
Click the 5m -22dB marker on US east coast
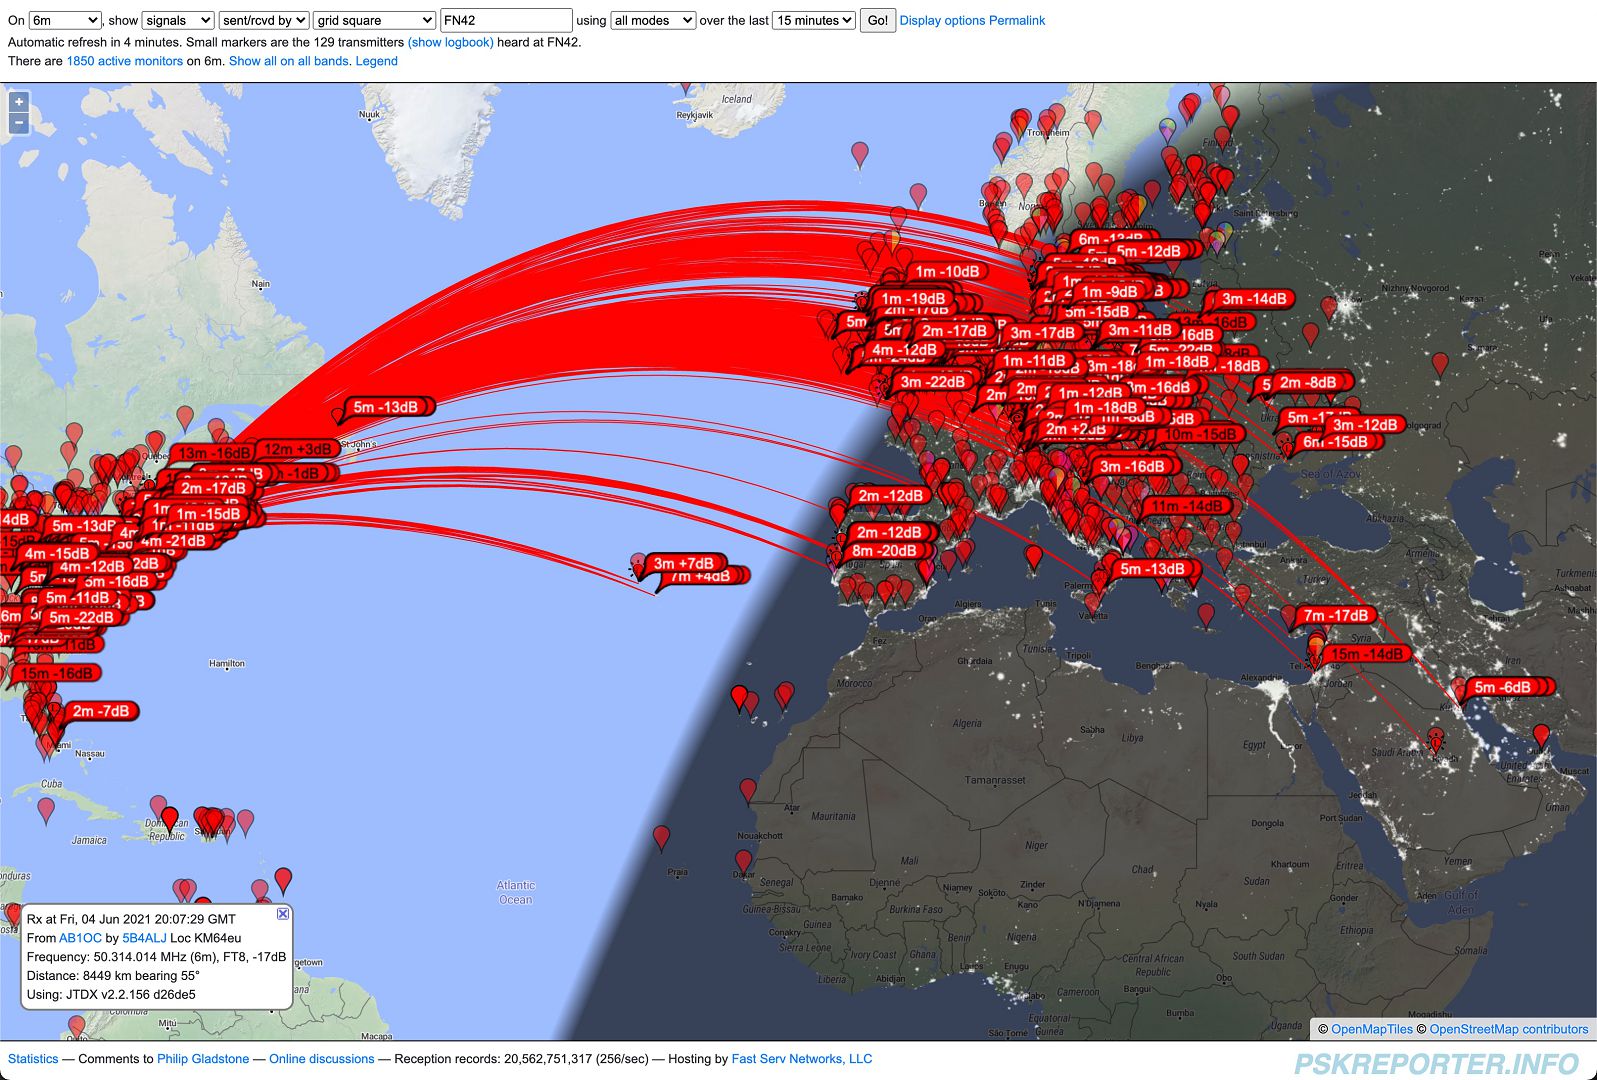pyautogui.click(x=81, y=618)
